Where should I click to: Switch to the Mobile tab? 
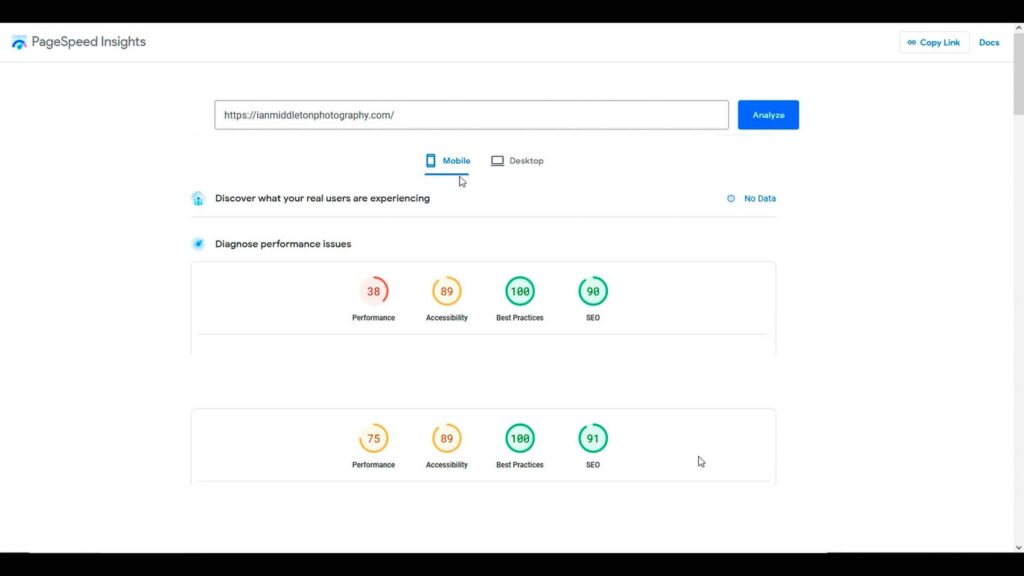coord(447,161)
